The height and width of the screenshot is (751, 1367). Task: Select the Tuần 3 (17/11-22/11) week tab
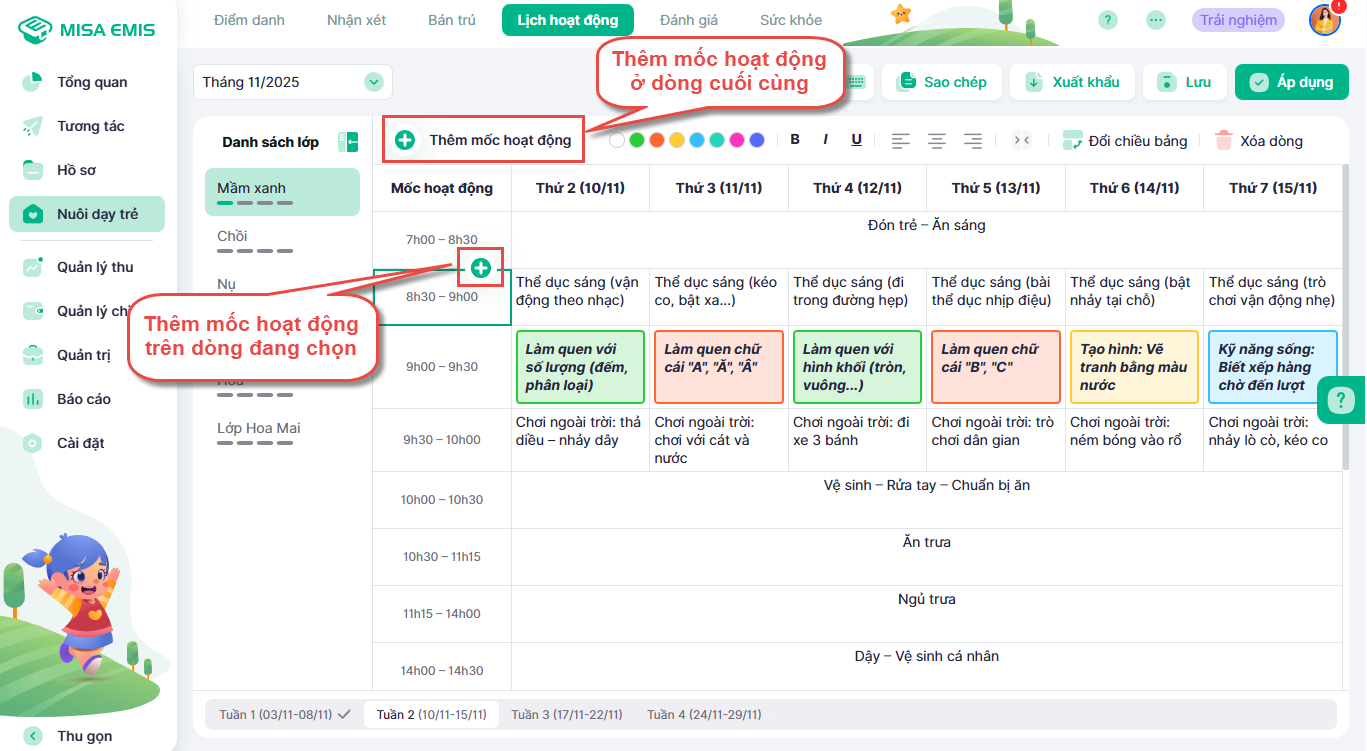[x=566, y=714]
